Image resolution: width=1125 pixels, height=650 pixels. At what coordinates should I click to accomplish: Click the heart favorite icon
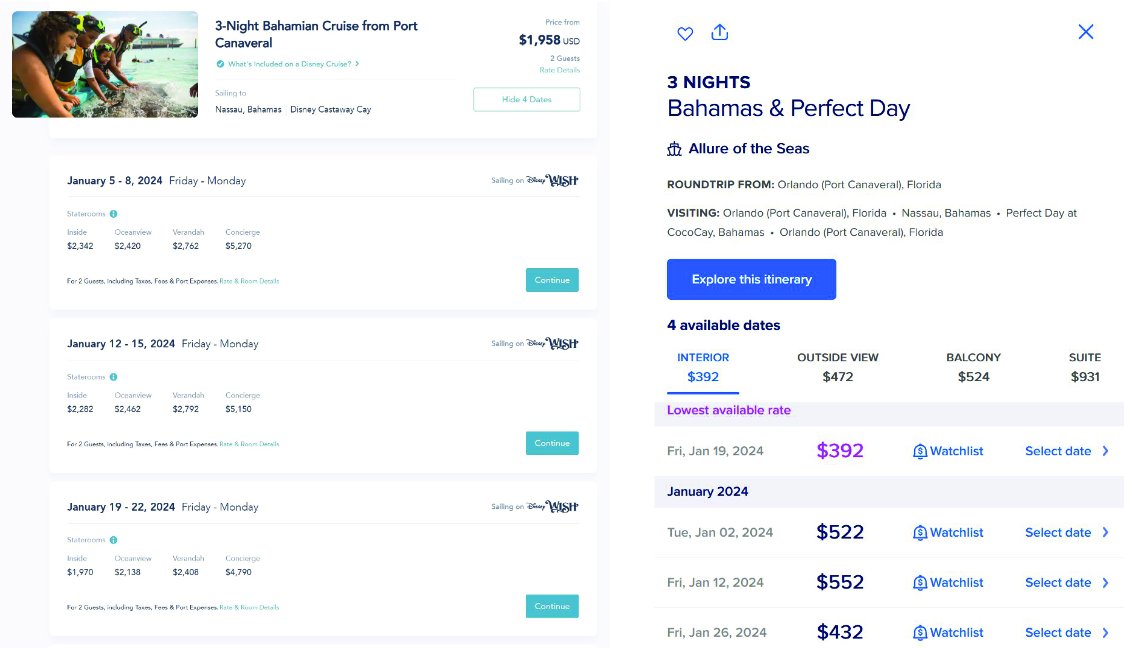(685, 33)
